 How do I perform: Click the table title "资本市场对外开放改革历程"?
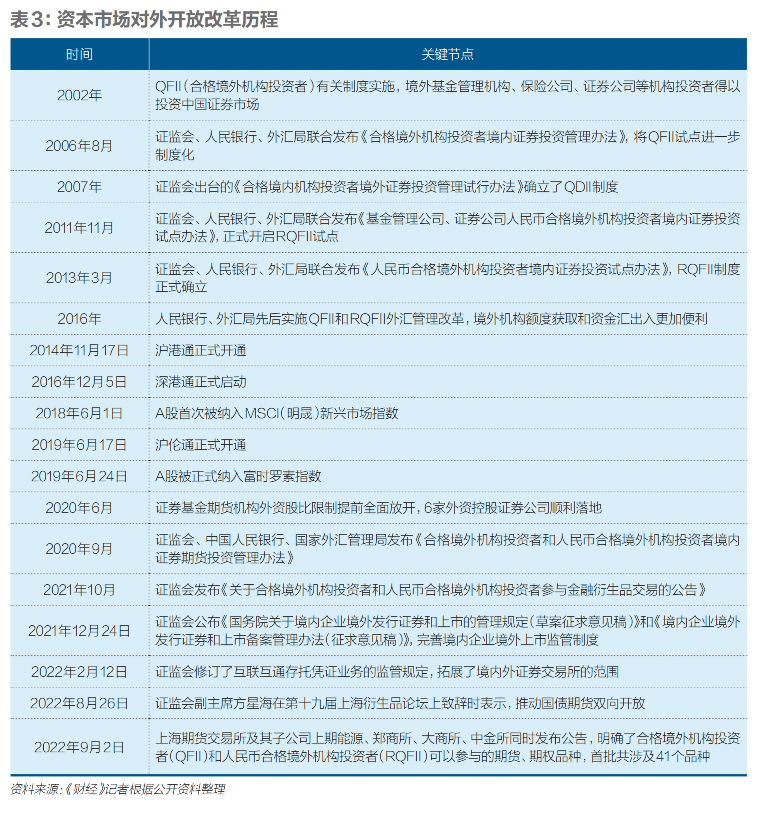pyautogui.click(x=145, y=20)
